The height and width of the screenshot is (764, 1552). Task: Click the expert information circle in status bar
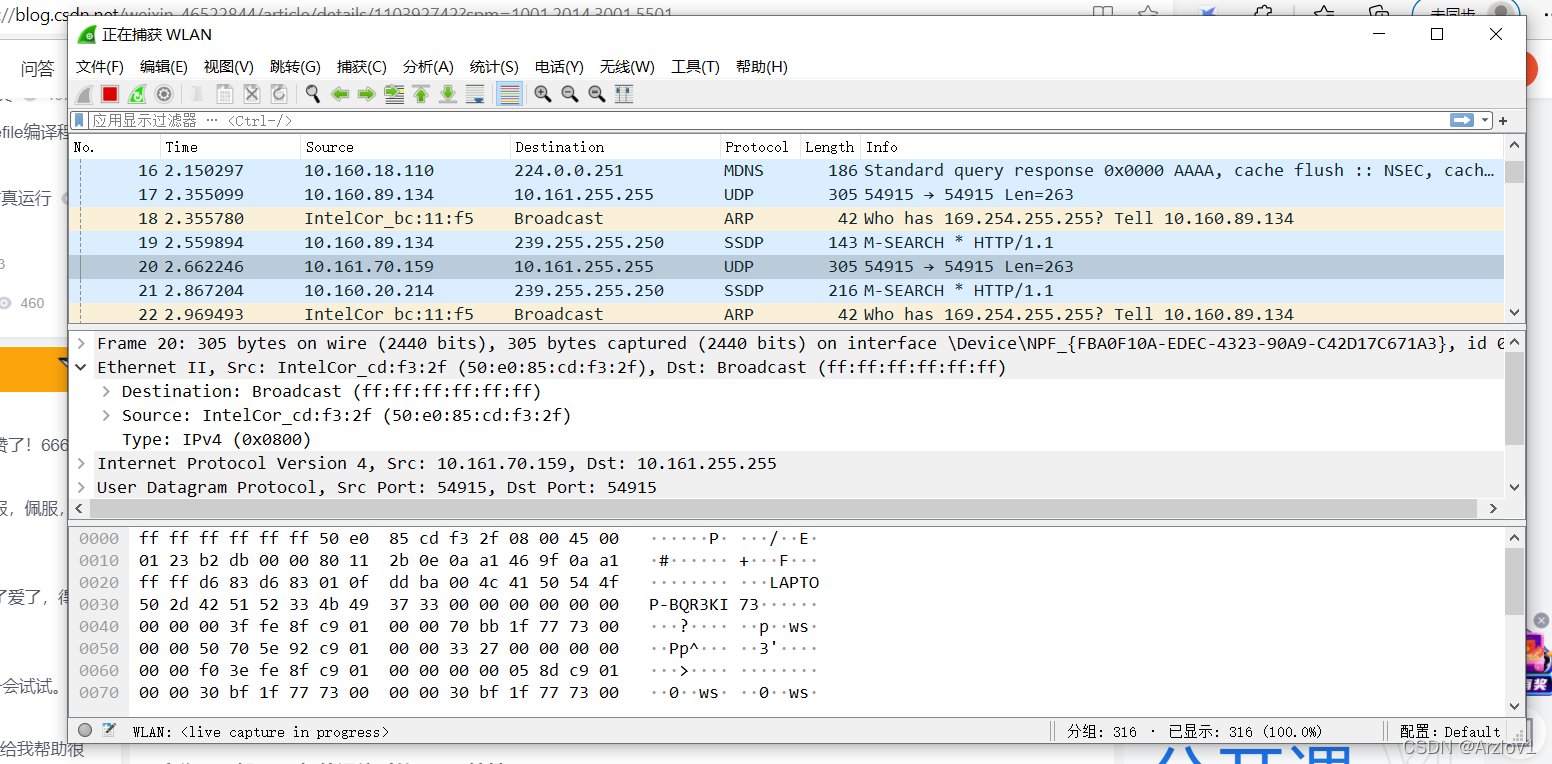click(x=85, y=730)
